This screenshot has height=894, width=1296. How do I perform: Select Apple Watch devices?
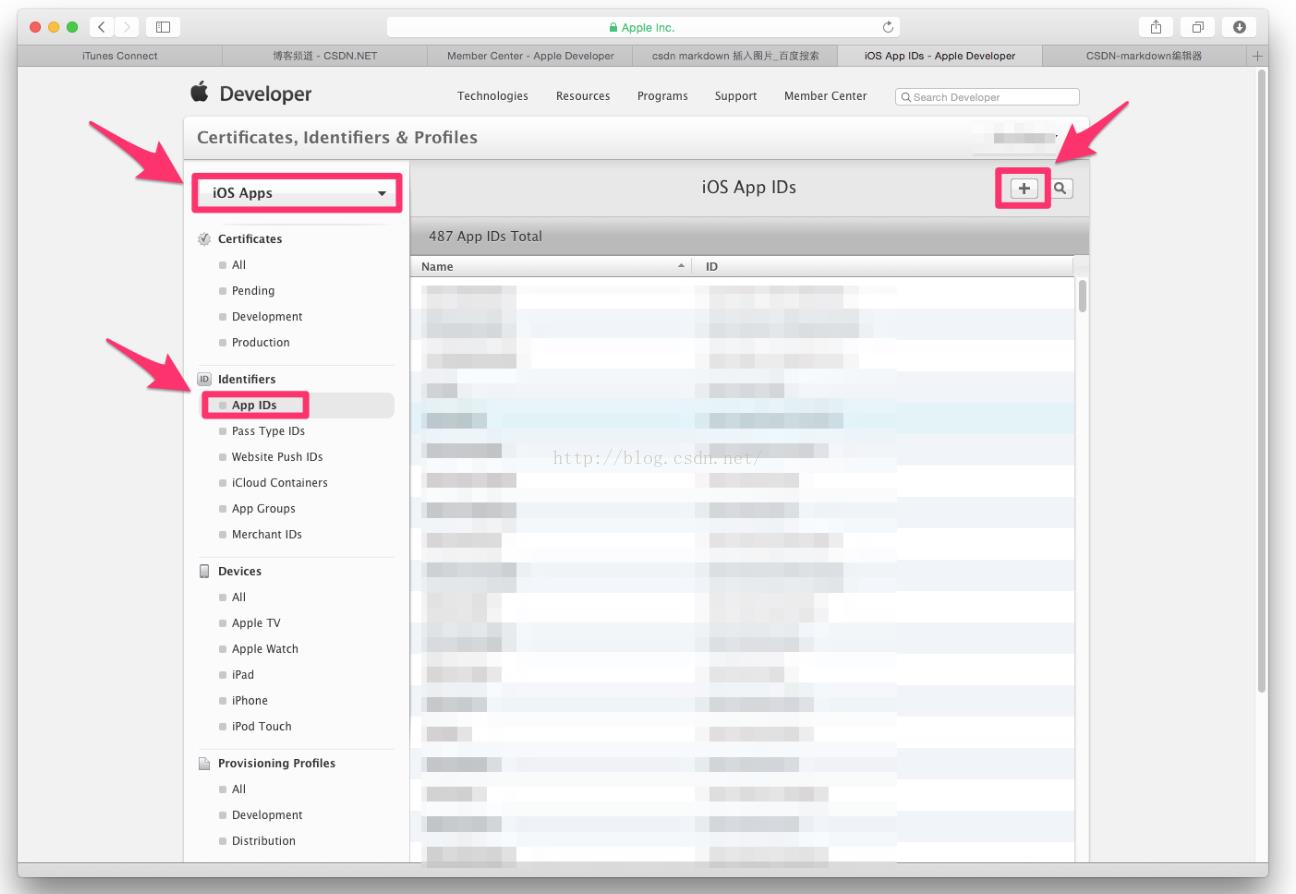click(265, 649)
